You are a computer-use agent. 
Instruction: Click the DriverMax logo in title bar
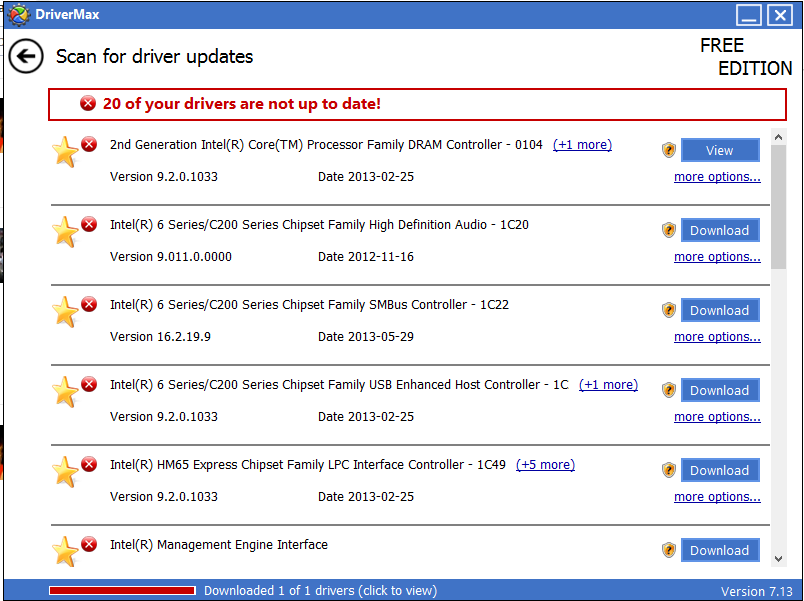click(19, 14)
